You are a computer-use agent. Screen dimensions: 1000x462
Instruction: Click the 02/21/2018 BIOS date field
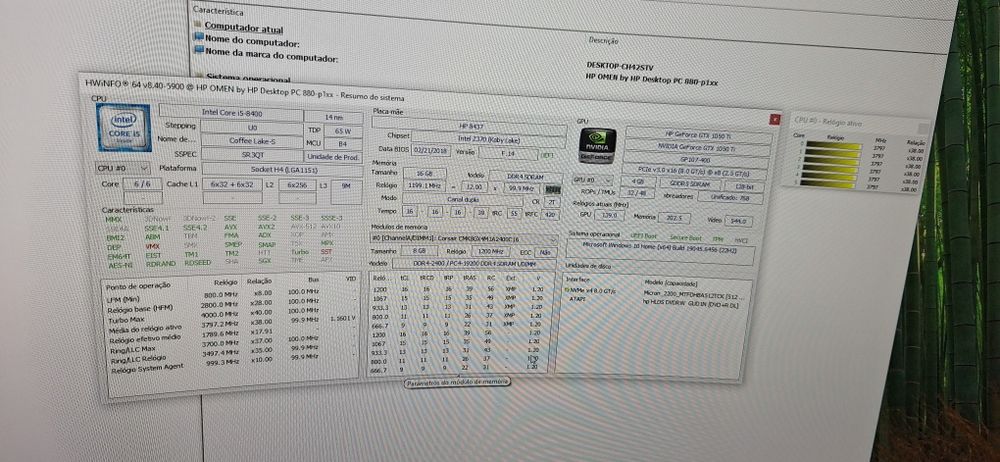[x=431, y=151]
